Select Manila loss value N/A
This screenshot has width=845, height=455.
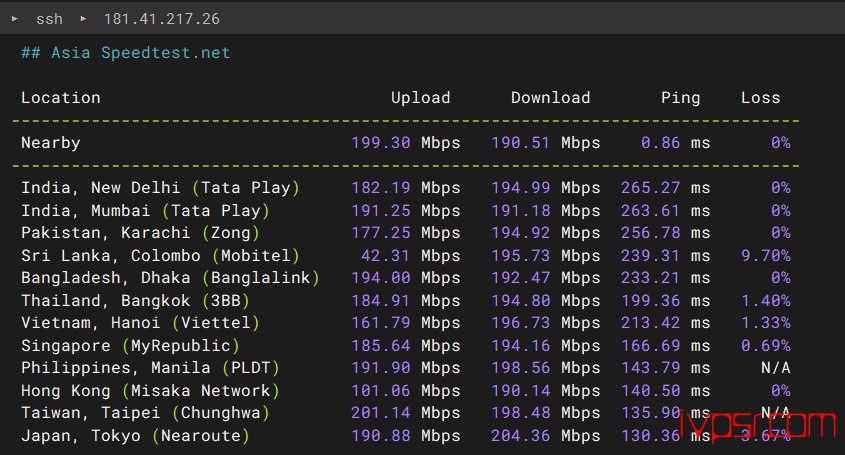click(x=775, y=368)
